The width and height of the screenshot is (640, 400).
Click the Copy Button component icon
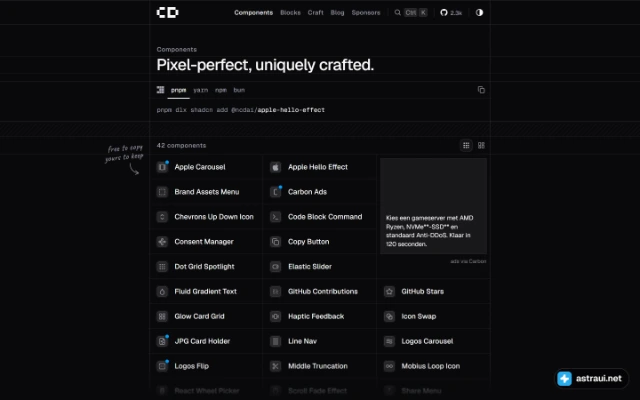point(276,242)
